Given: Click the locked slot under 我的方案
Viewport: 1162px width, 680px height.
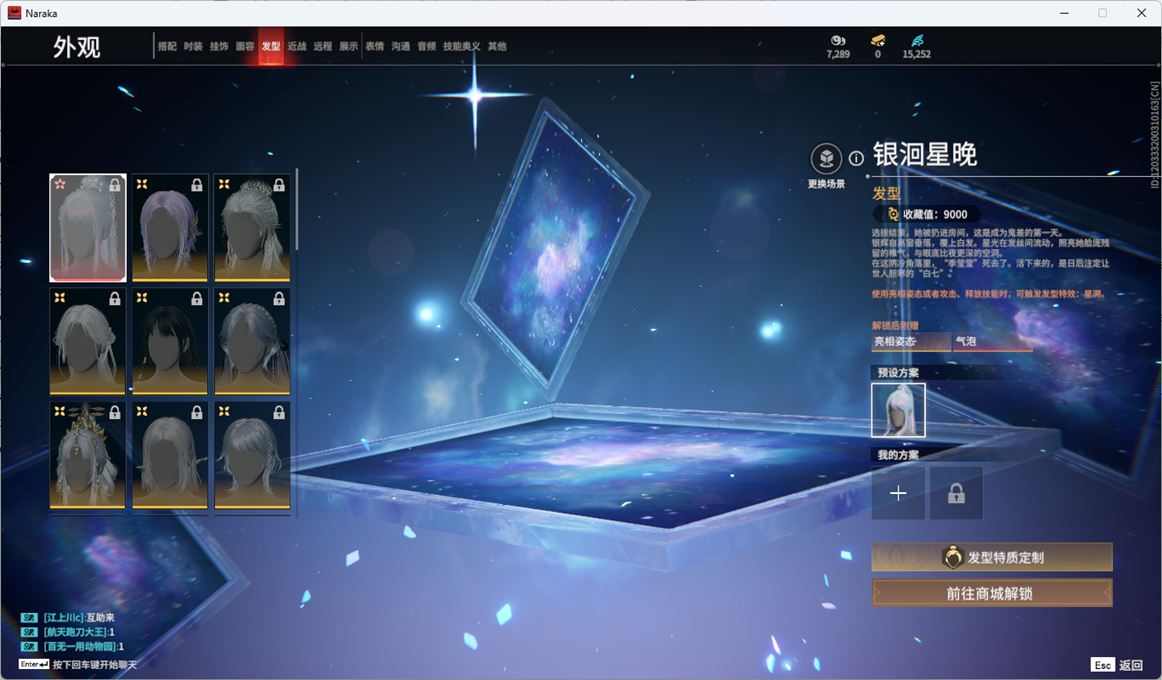Looking at the screenshot, I should click(x=956, y=493).
